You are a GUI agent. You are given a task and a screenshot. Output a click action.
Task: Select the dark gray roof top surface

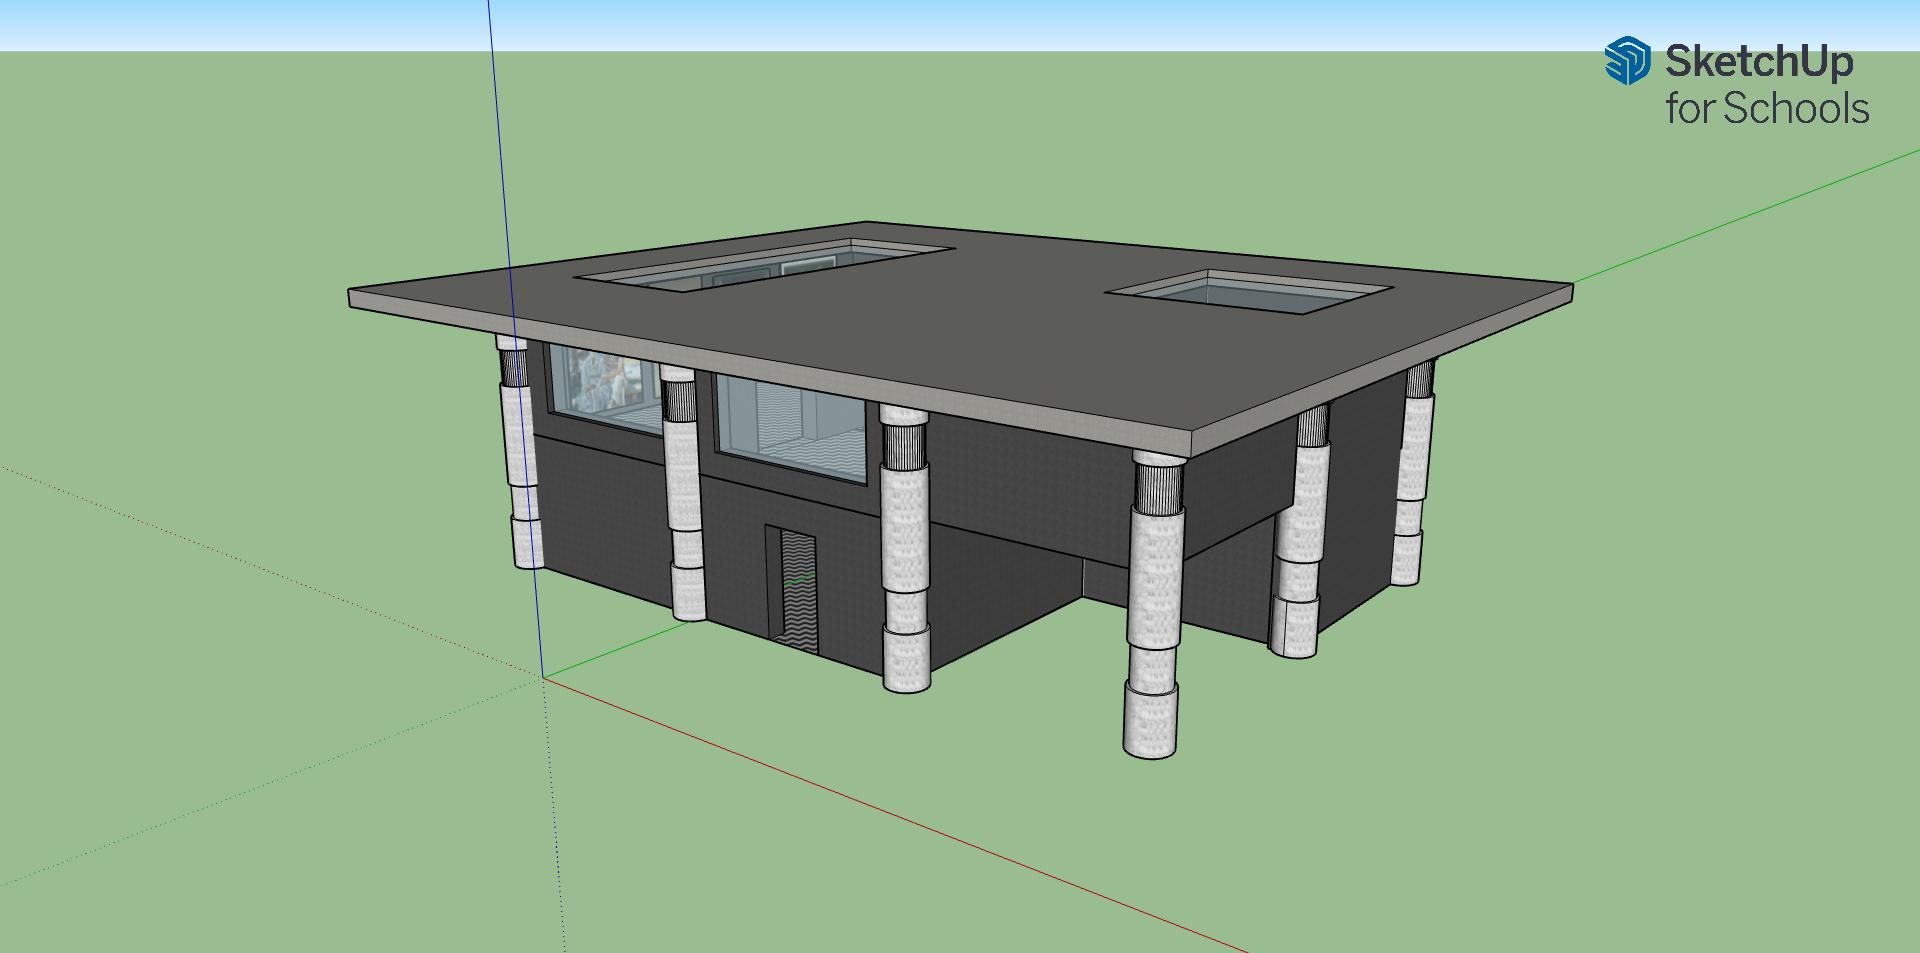point(1000,330)
